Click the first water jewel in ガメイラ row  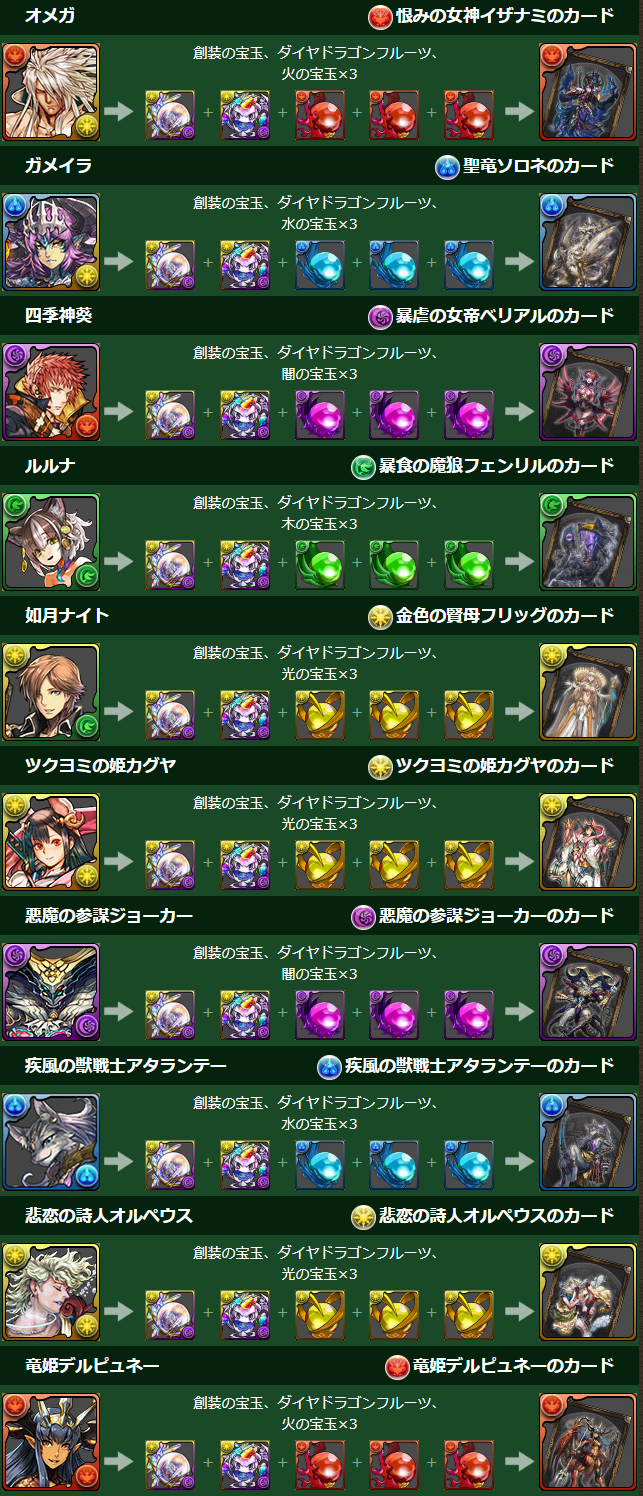[x=320, y=264]
